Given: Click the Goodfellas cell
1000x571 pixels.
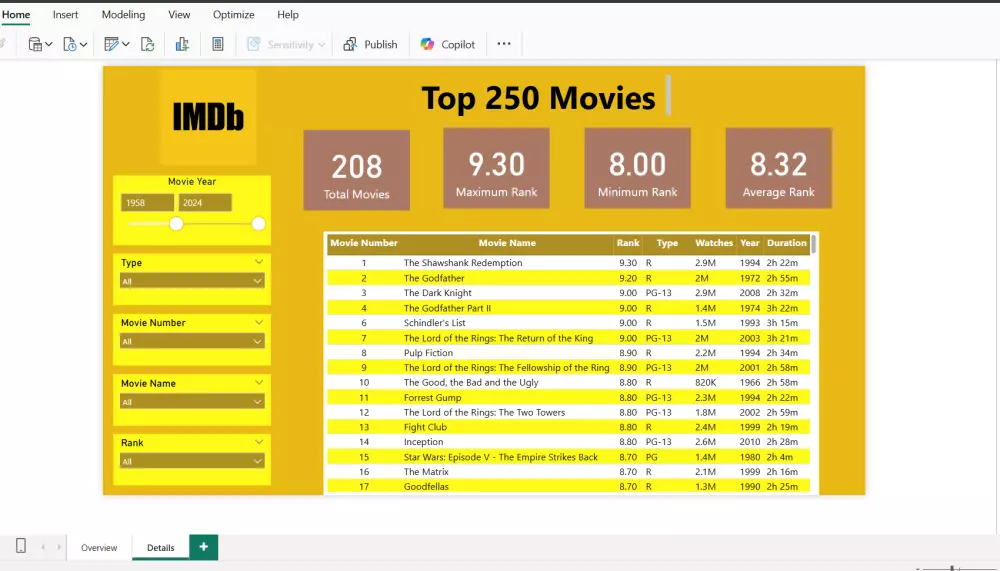Looking at the screenshot, I should point(426,487).
